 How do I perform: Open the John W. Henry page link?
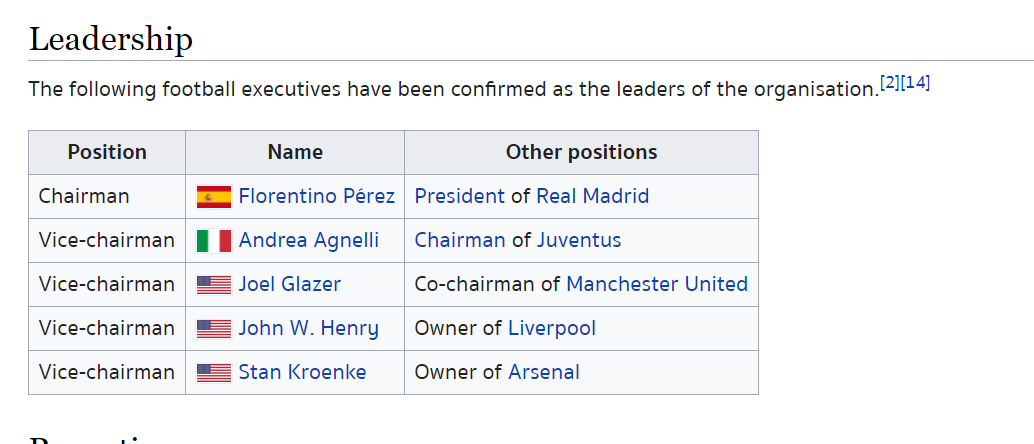tap(309, 328)
